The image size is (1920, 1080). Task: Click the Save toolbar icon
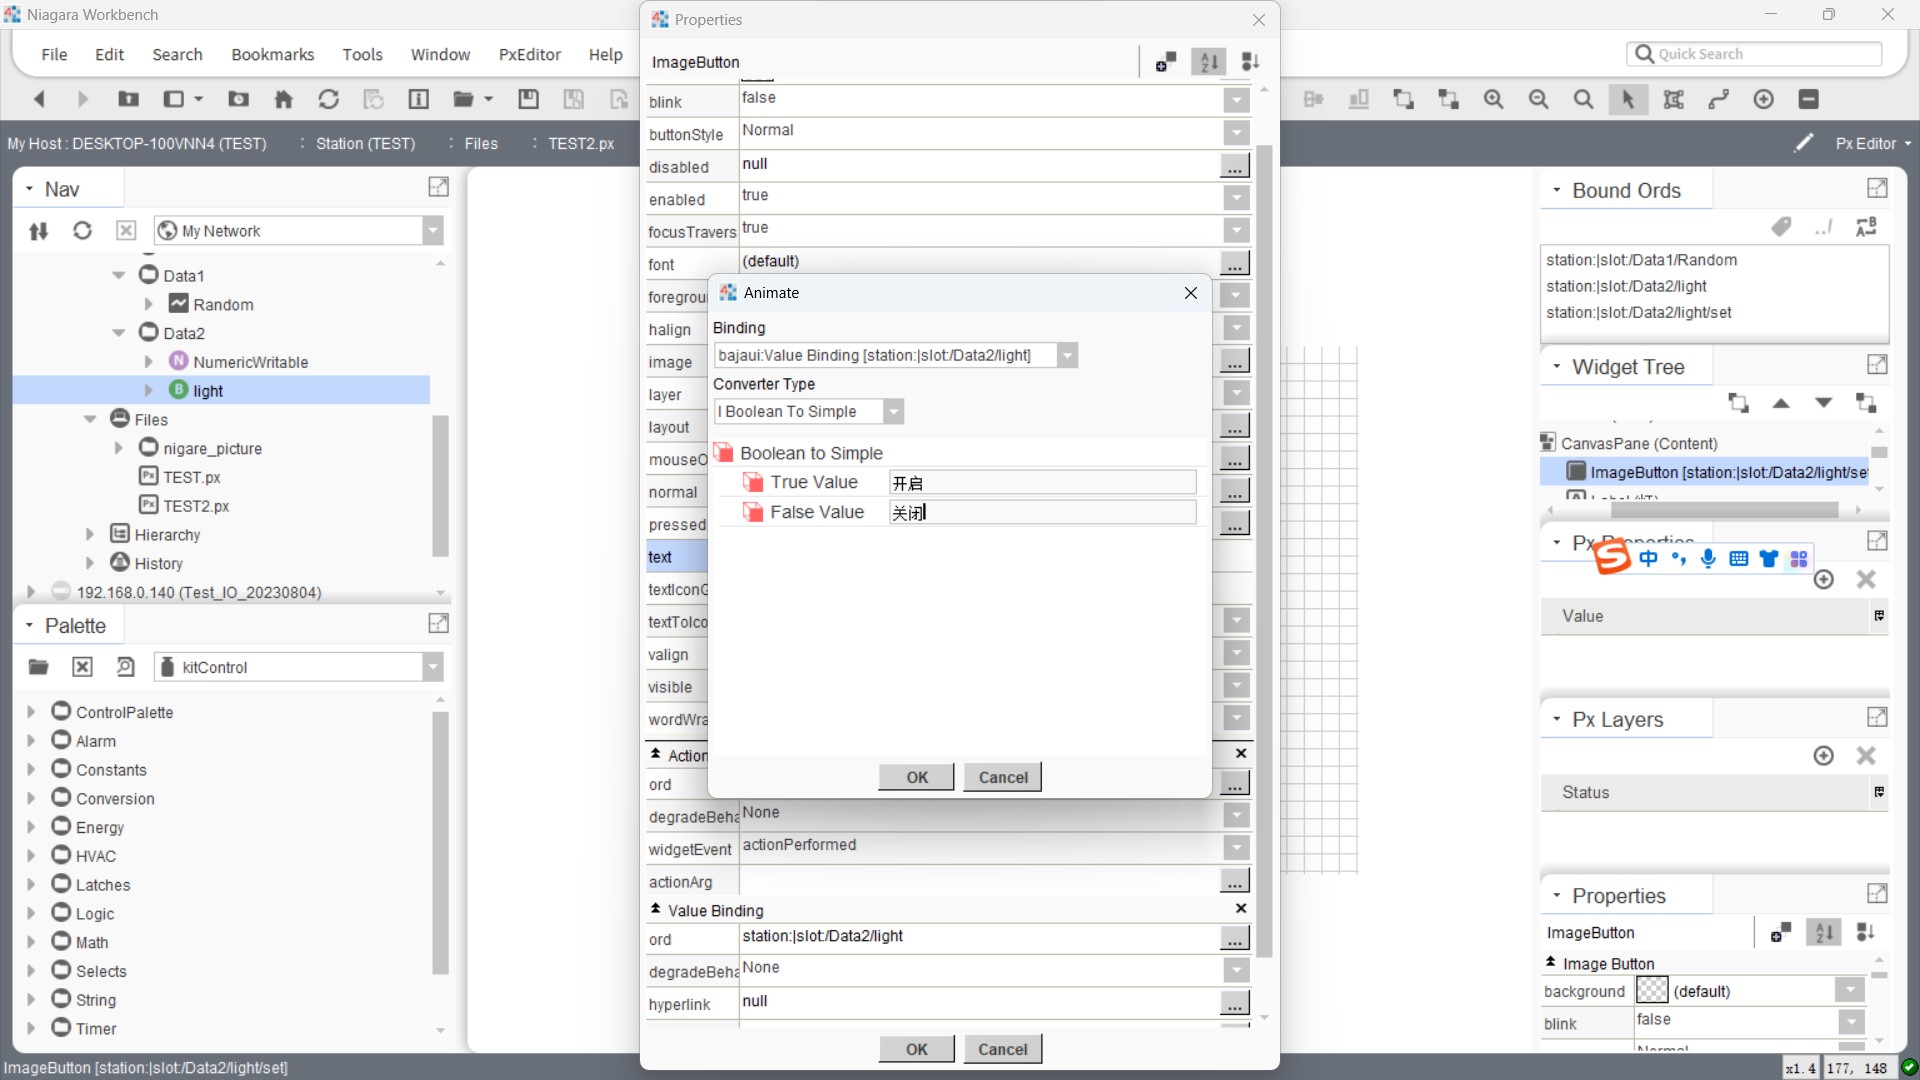point(528,99)
